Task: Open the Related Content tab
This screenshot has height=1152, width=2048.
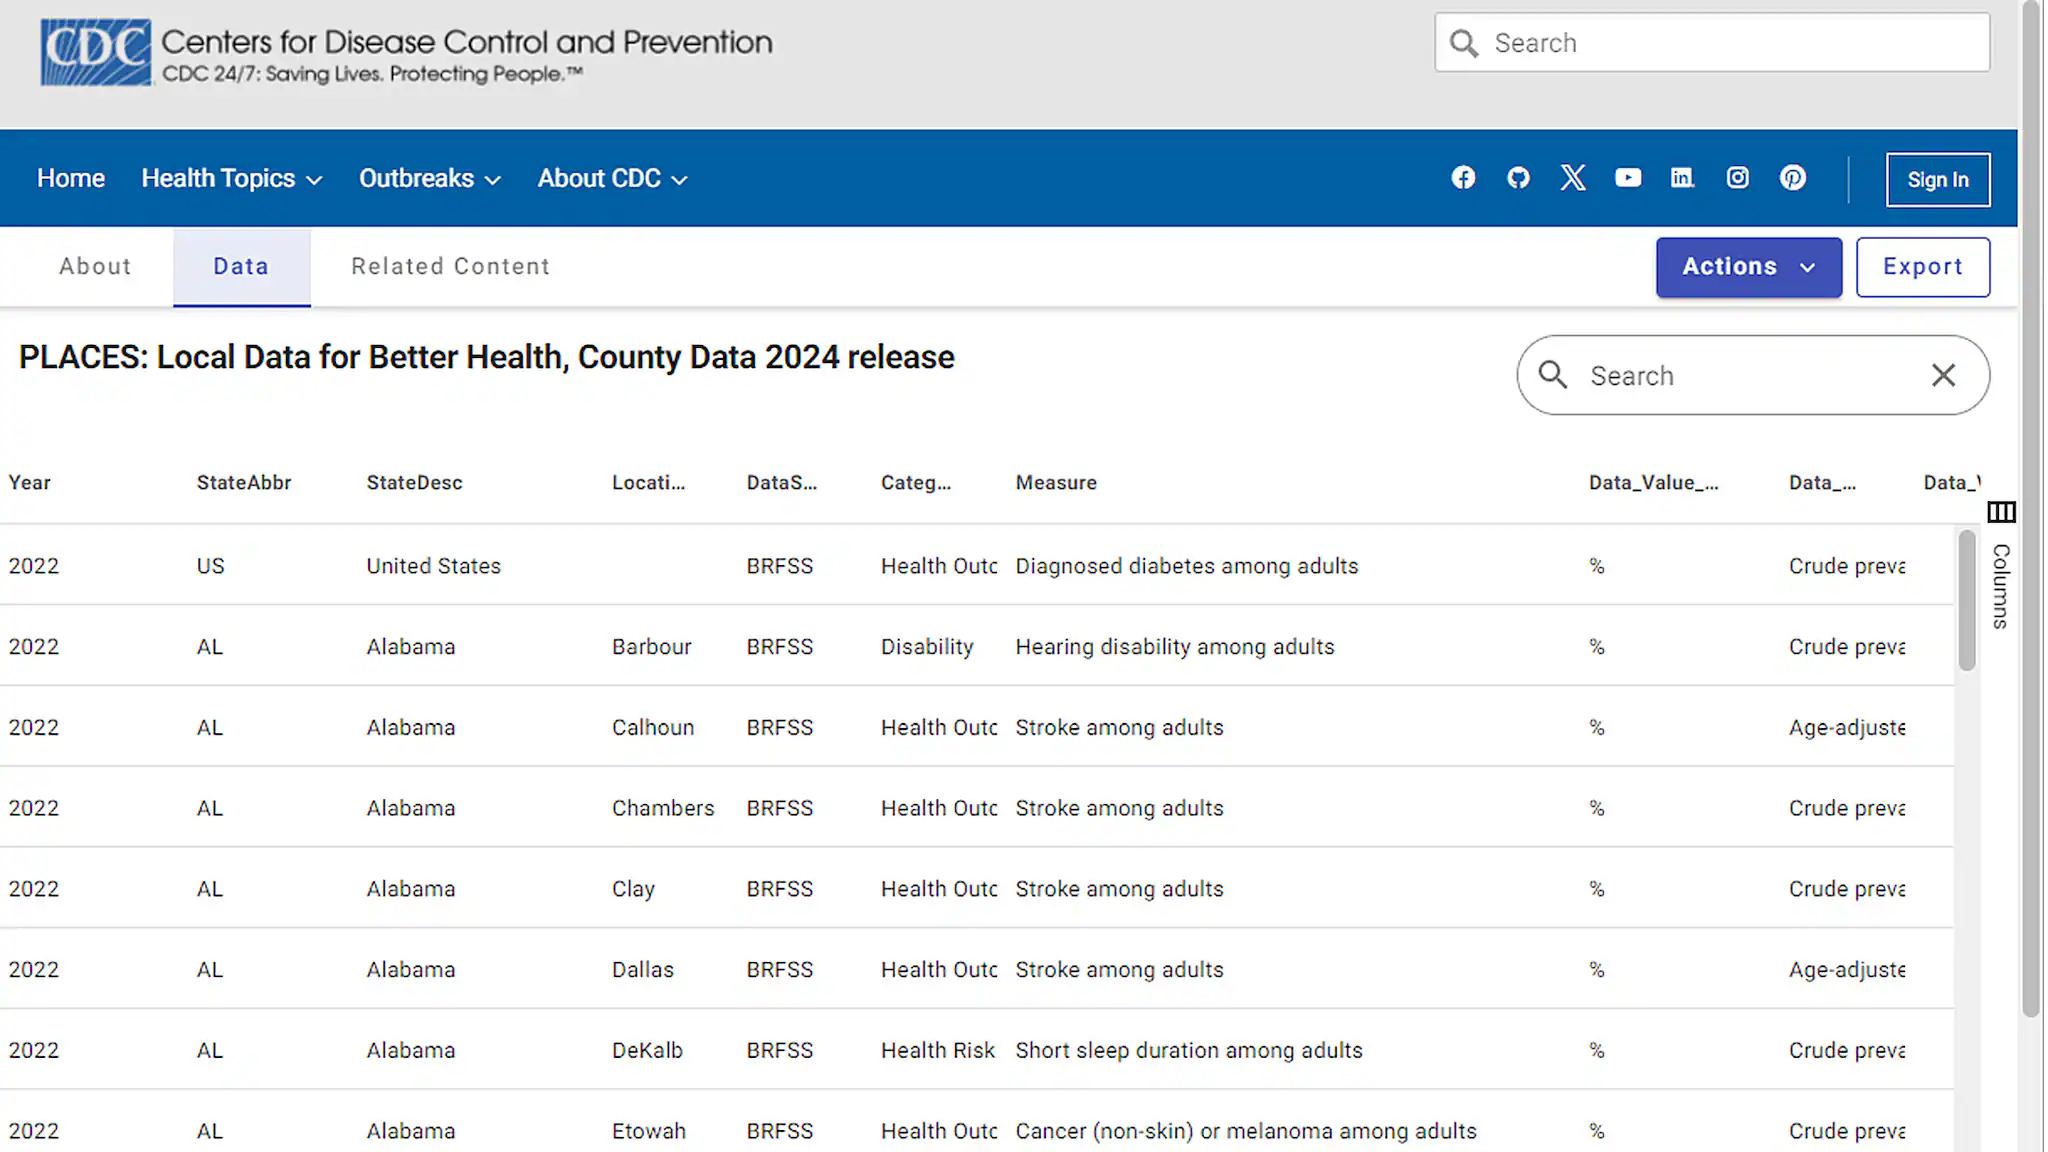Action: click(x=449, y=267)
